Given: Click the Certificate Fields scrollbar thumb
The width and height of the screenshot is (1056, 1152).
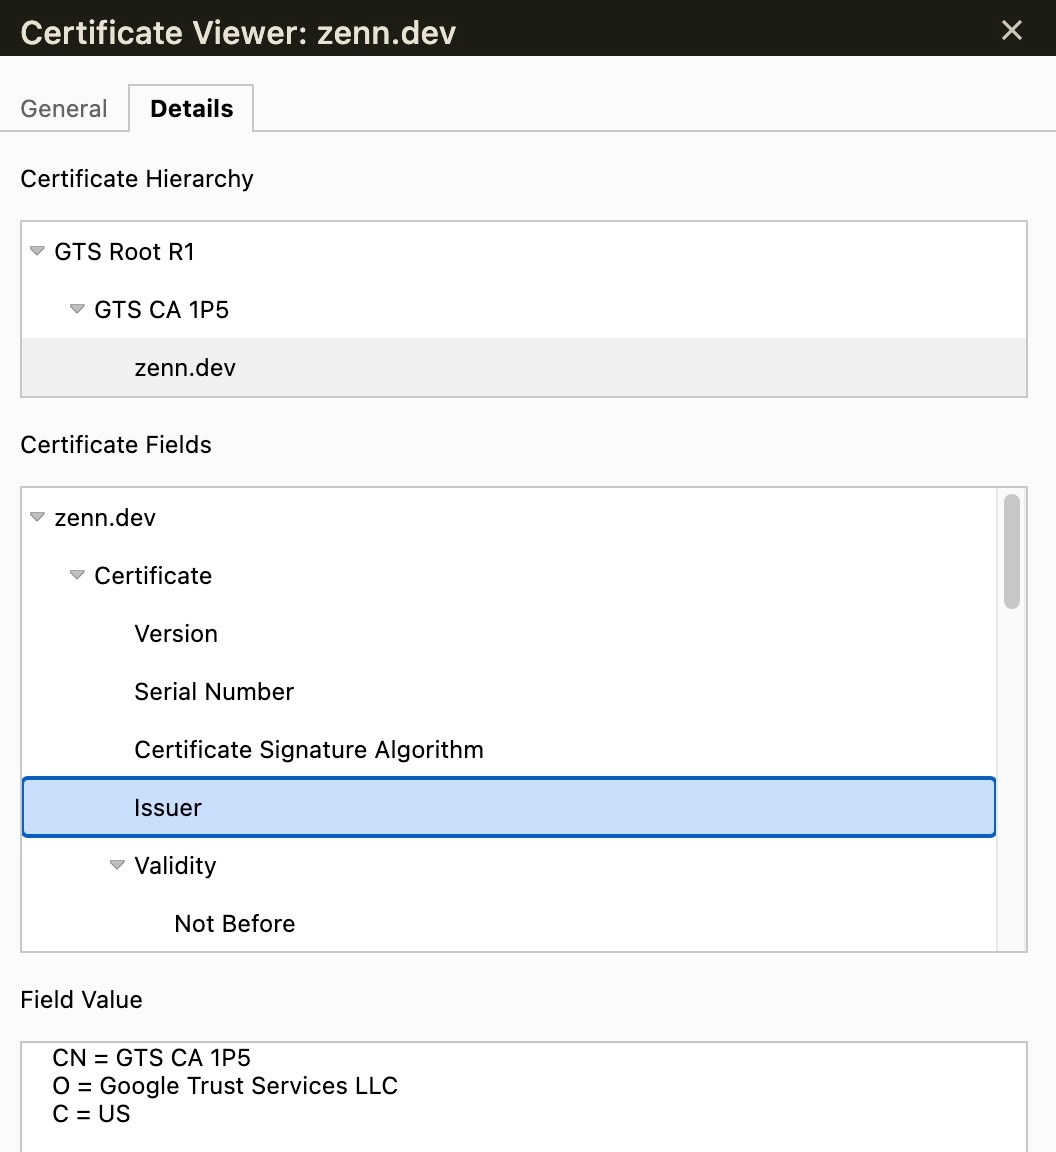Looking at the screenshot, I should [1012, 551].
